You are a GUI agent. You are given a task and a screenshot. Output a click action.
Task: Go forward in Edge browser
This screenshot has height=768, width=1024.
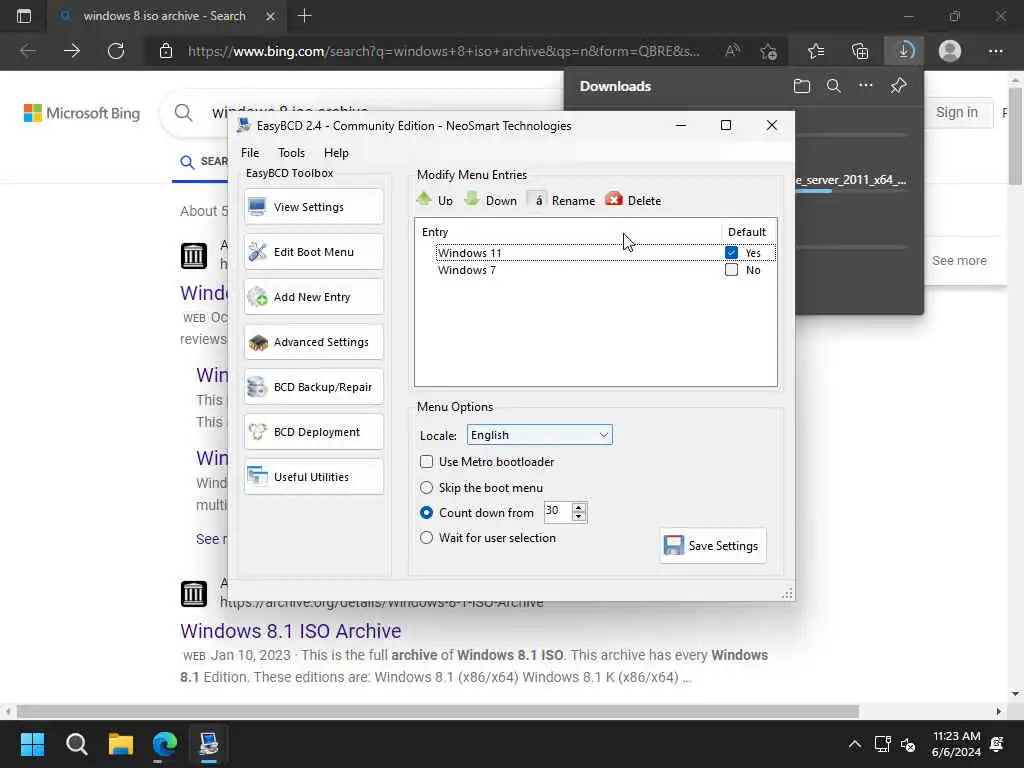72,51
